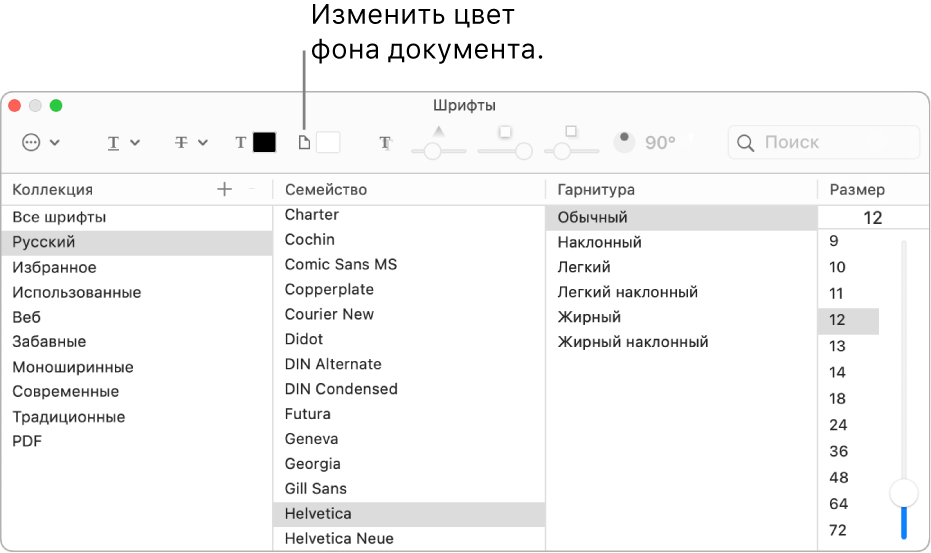Select Легкий typeface

click(681, 267)
